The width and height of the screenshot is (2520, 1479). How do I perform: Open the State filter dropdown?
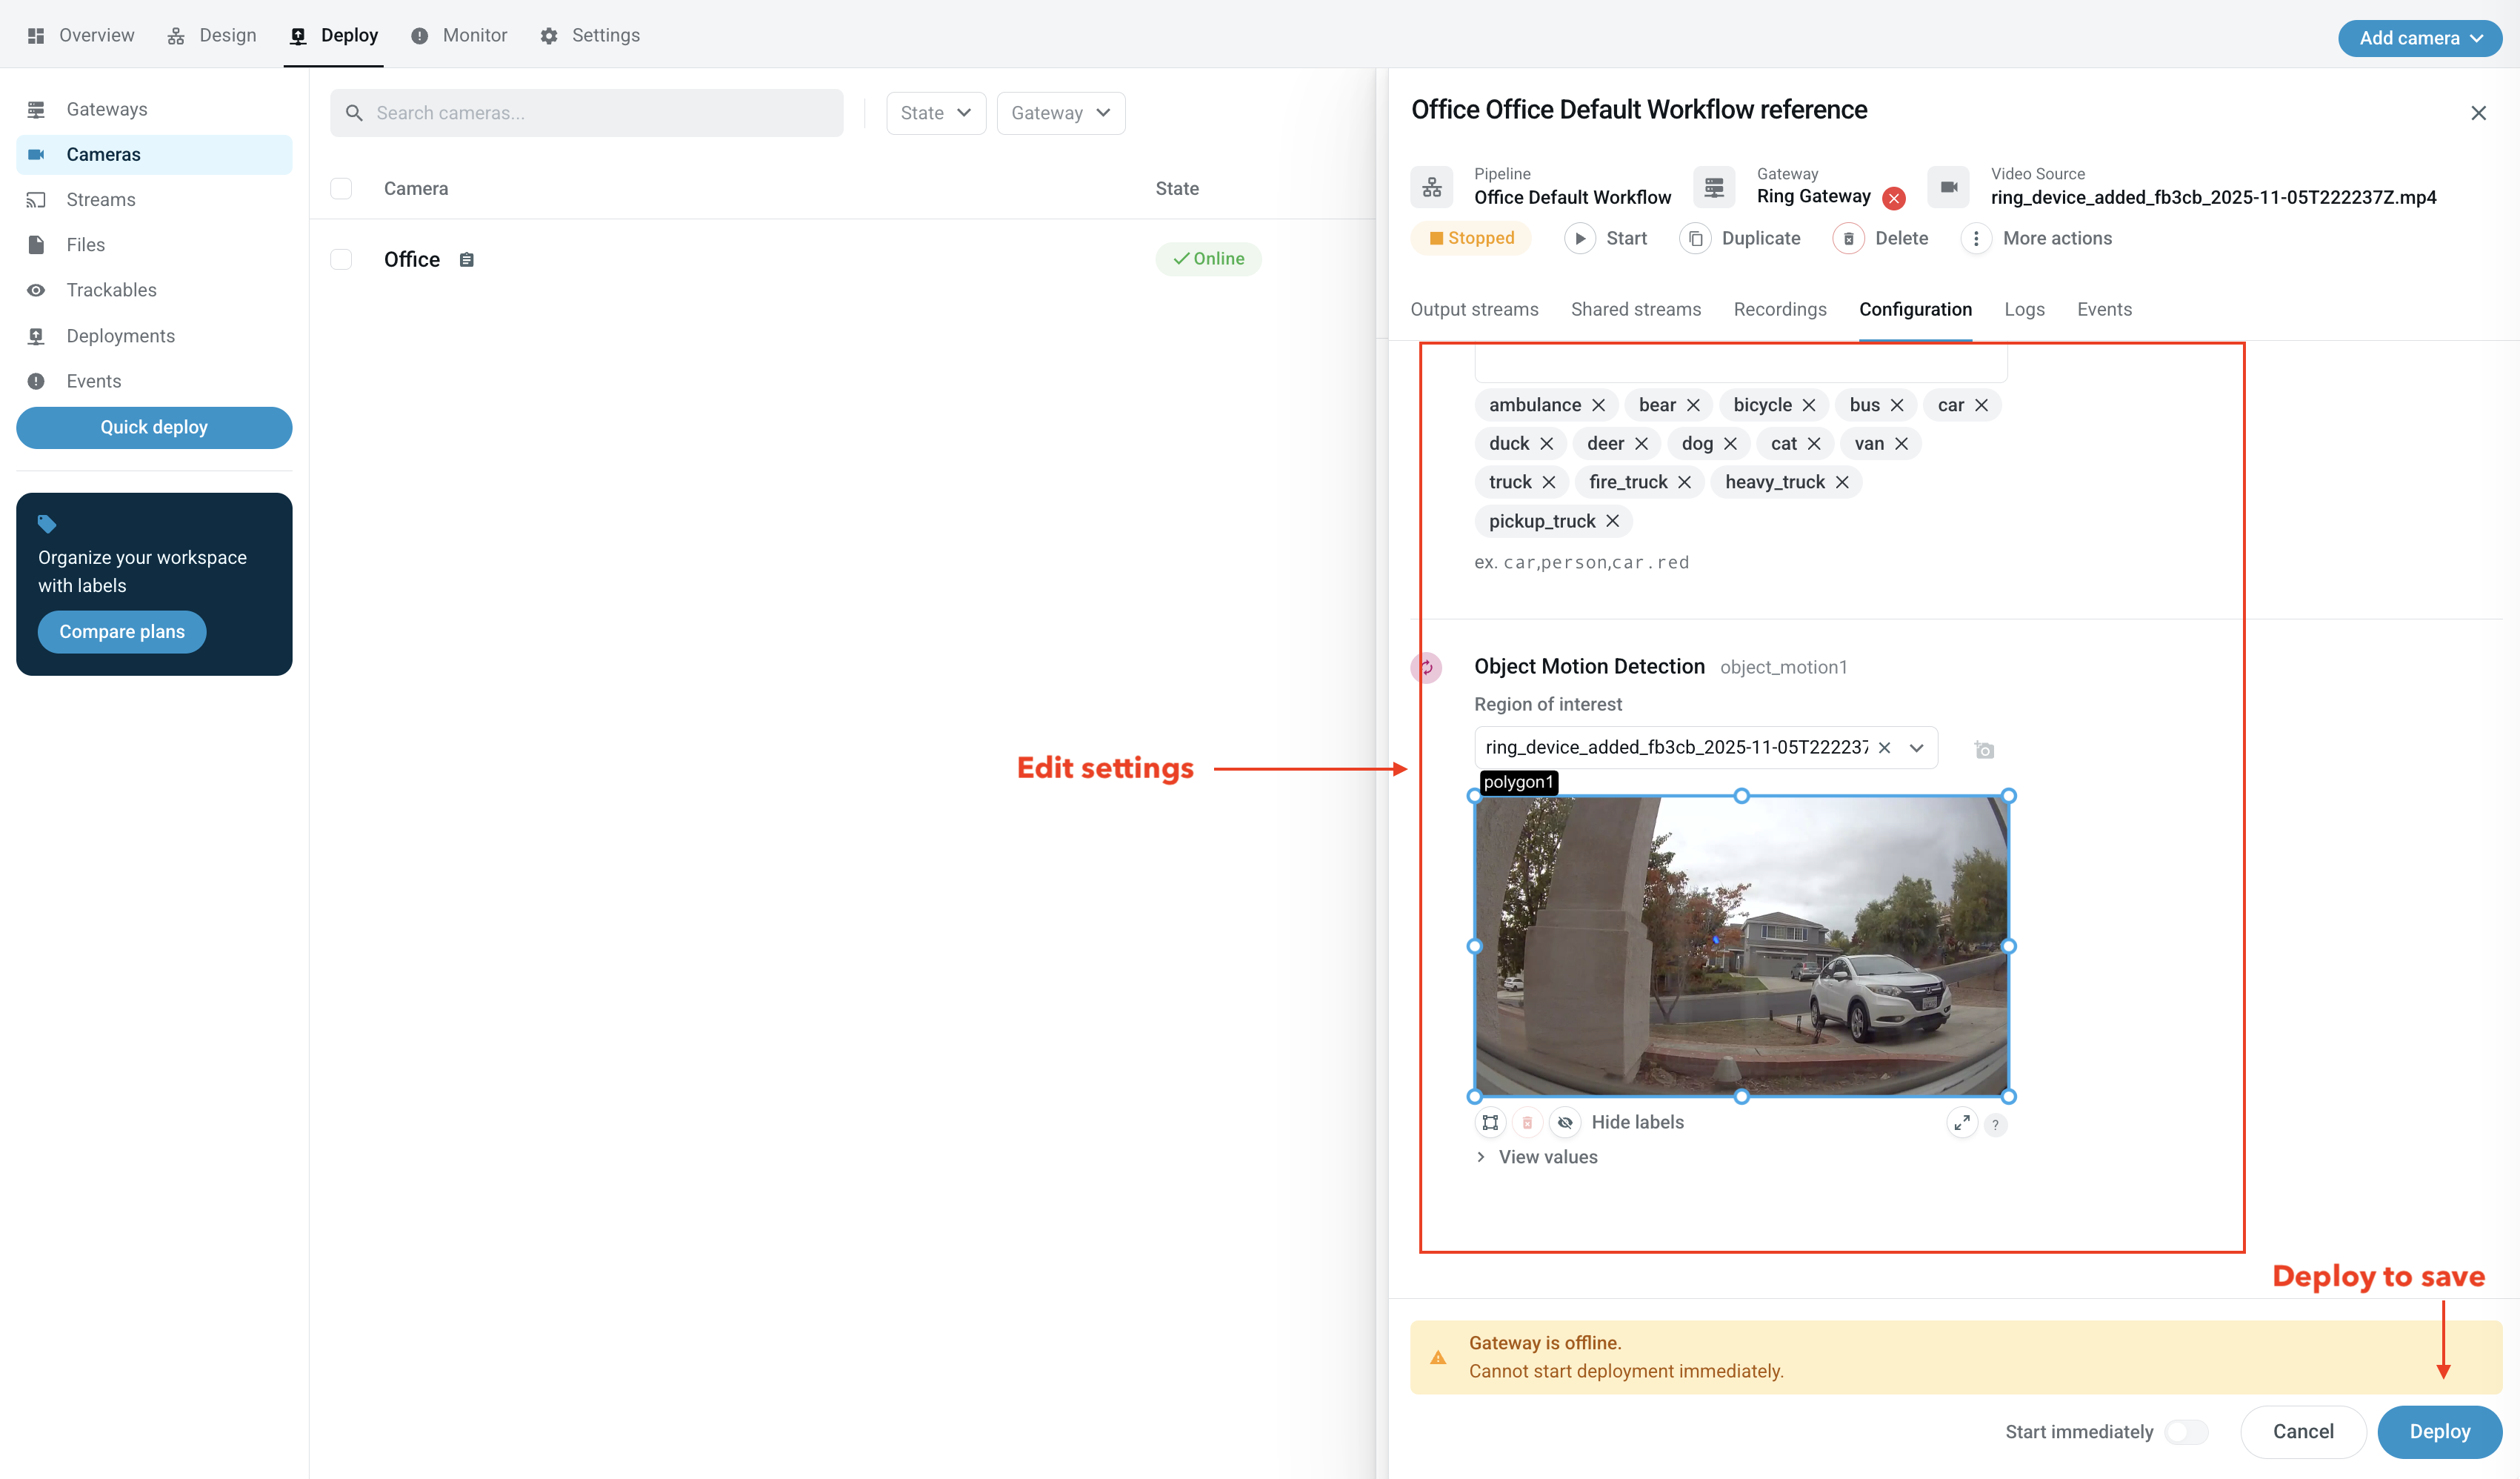tap(935, 113)
